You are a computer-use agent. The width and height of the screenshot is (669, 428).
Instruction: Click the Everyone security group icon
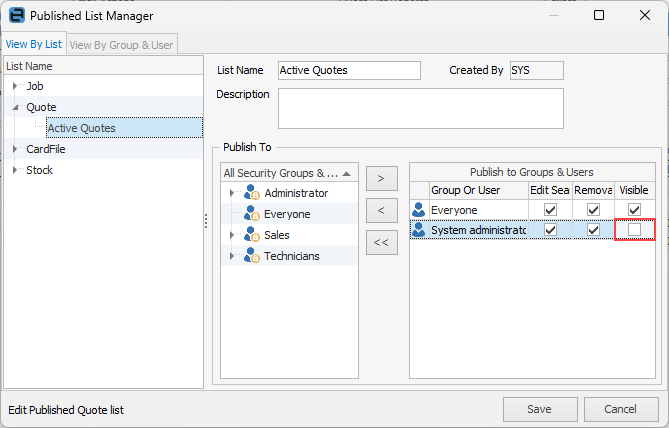[251, 214]
